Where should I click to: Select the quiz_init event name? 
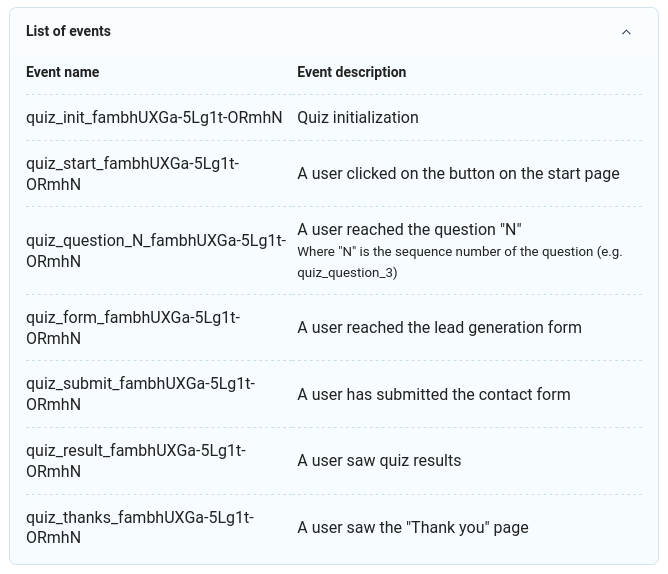point(154,117)
